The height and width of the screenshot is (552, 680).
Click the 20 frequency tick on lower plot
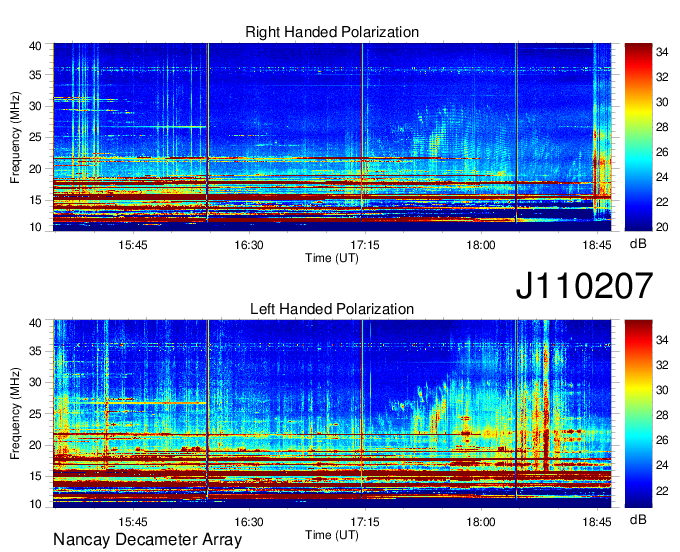coord(35,445)
